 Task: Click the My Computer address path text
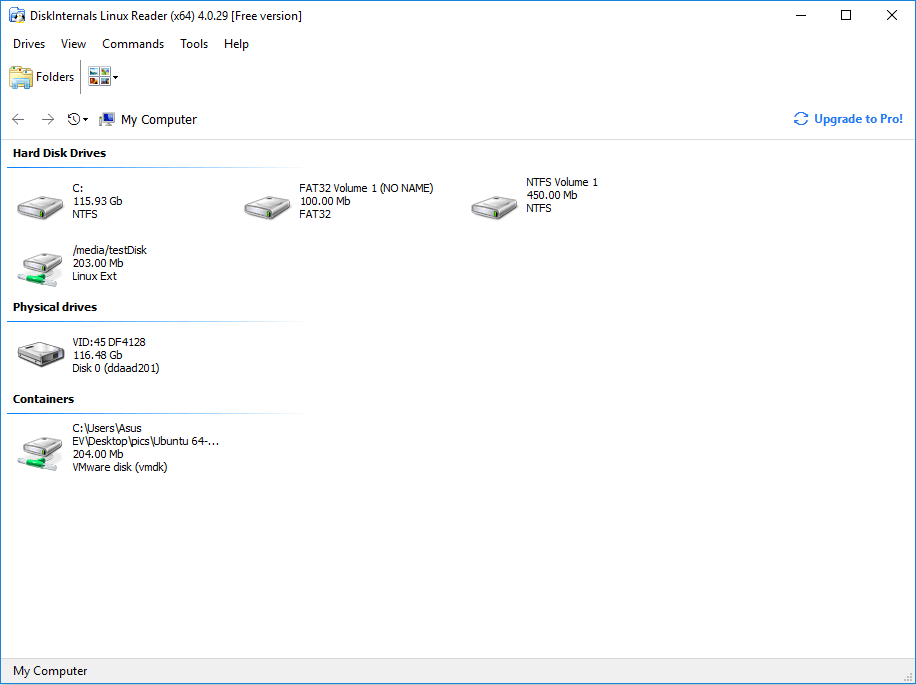[159, 120]
